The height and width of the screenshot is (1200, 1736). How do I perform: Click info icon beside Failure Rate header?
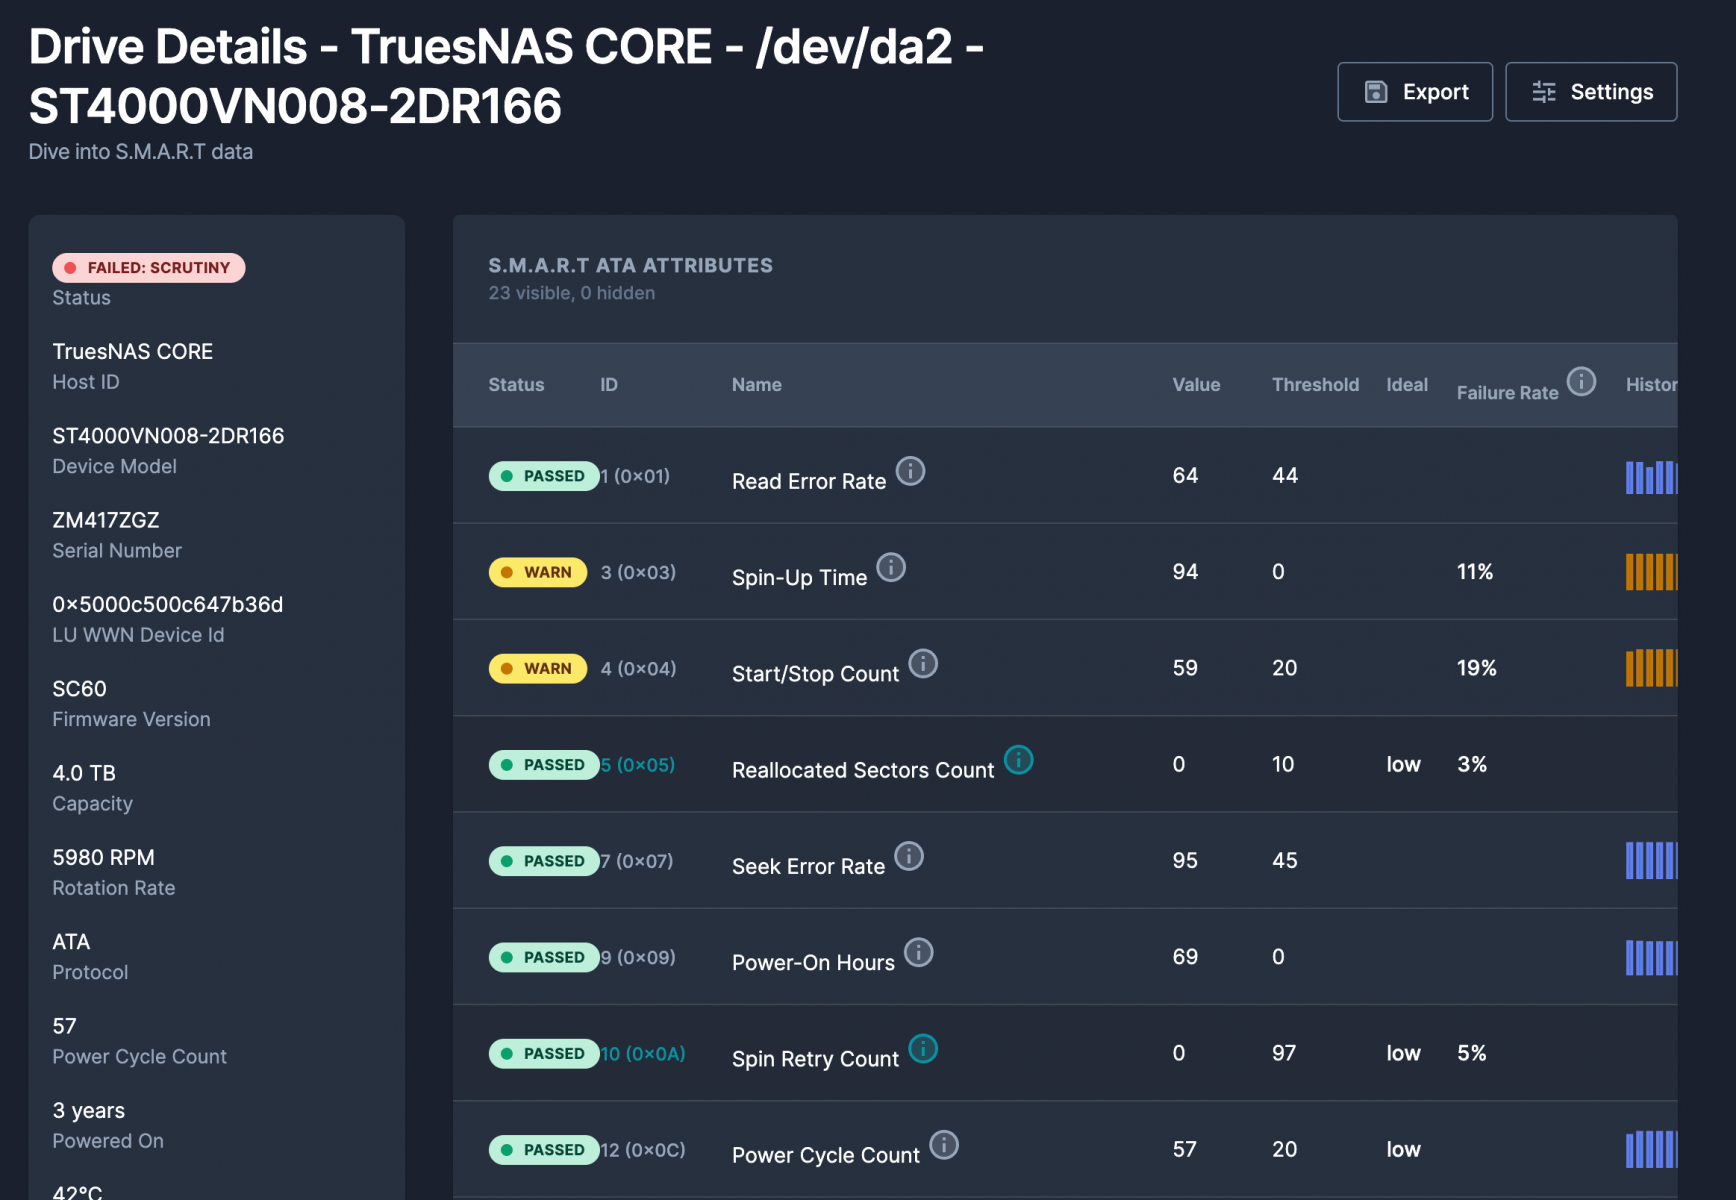pyautogui.click(x=1581, y=381)
